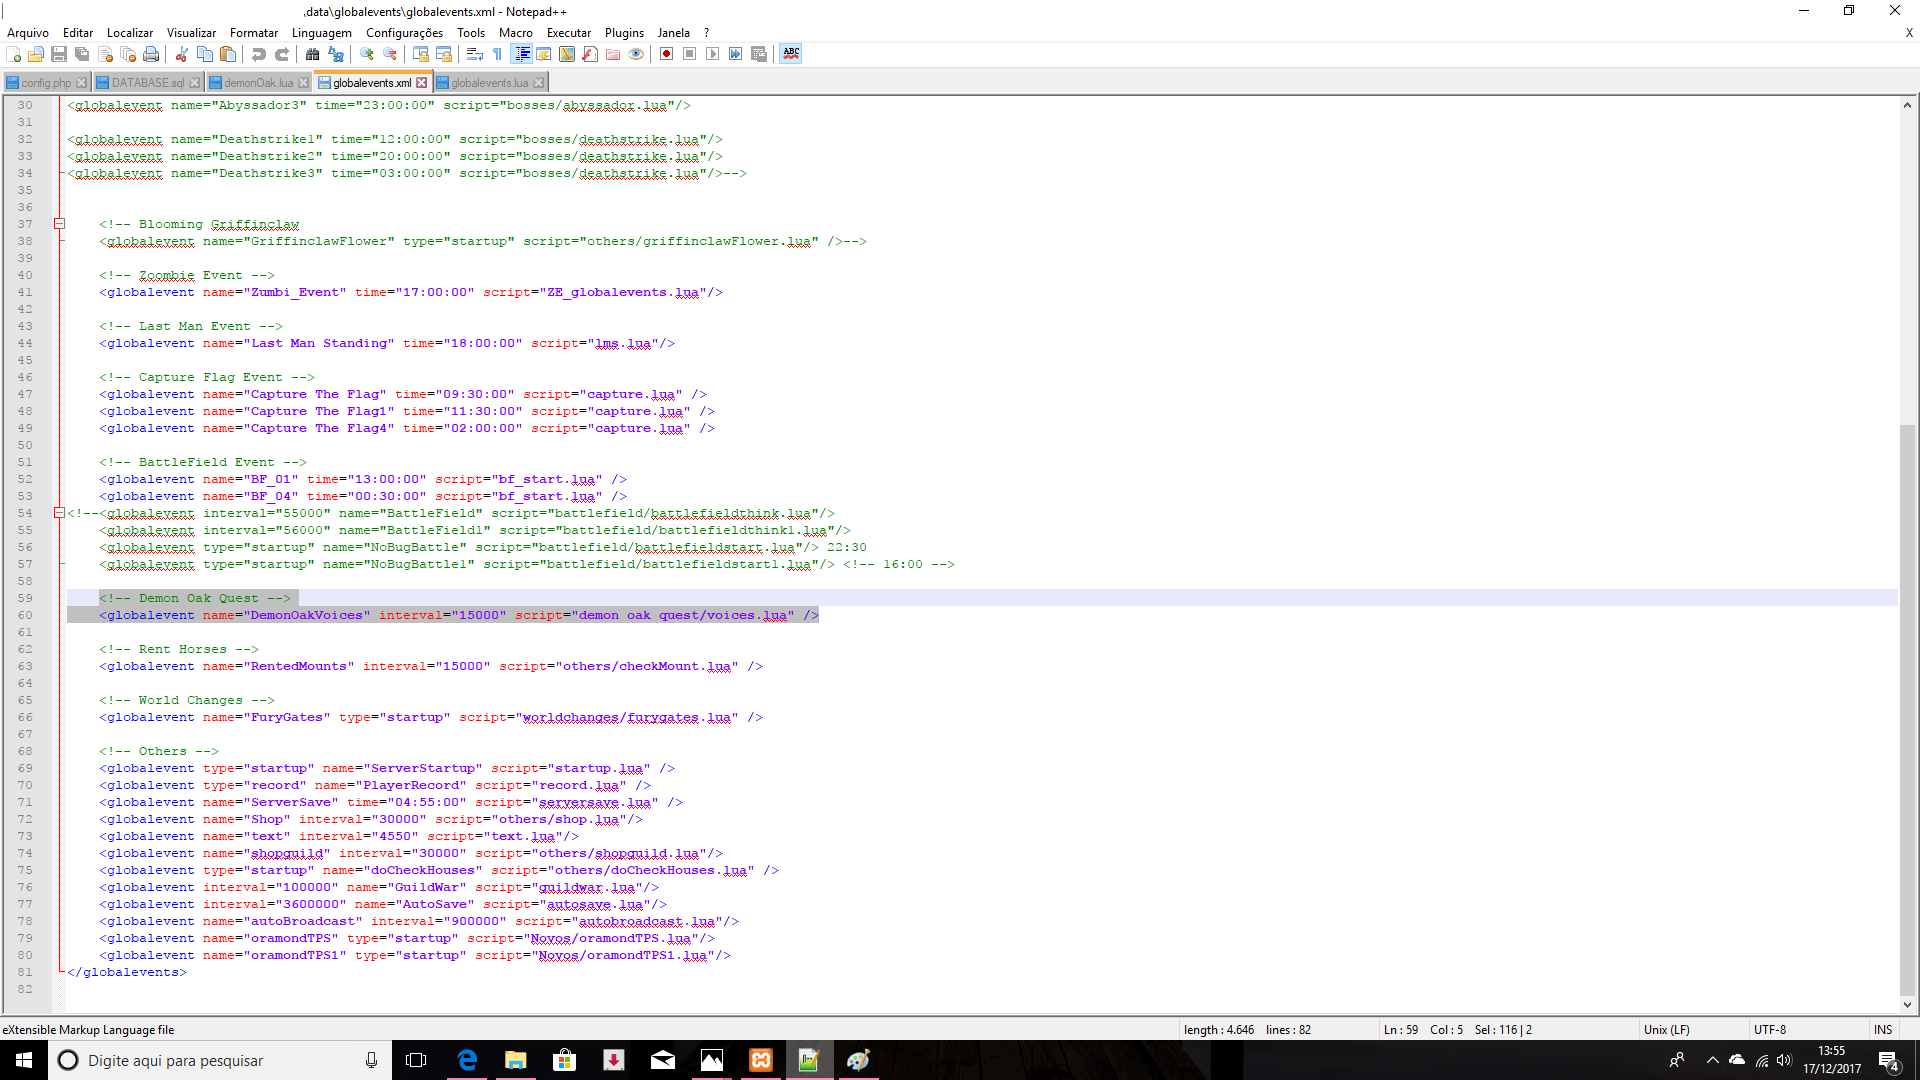Toggle synchronized vertical scrolling
The height and width of the screenshot is (1080, 1920).
[x=421, y=54]
